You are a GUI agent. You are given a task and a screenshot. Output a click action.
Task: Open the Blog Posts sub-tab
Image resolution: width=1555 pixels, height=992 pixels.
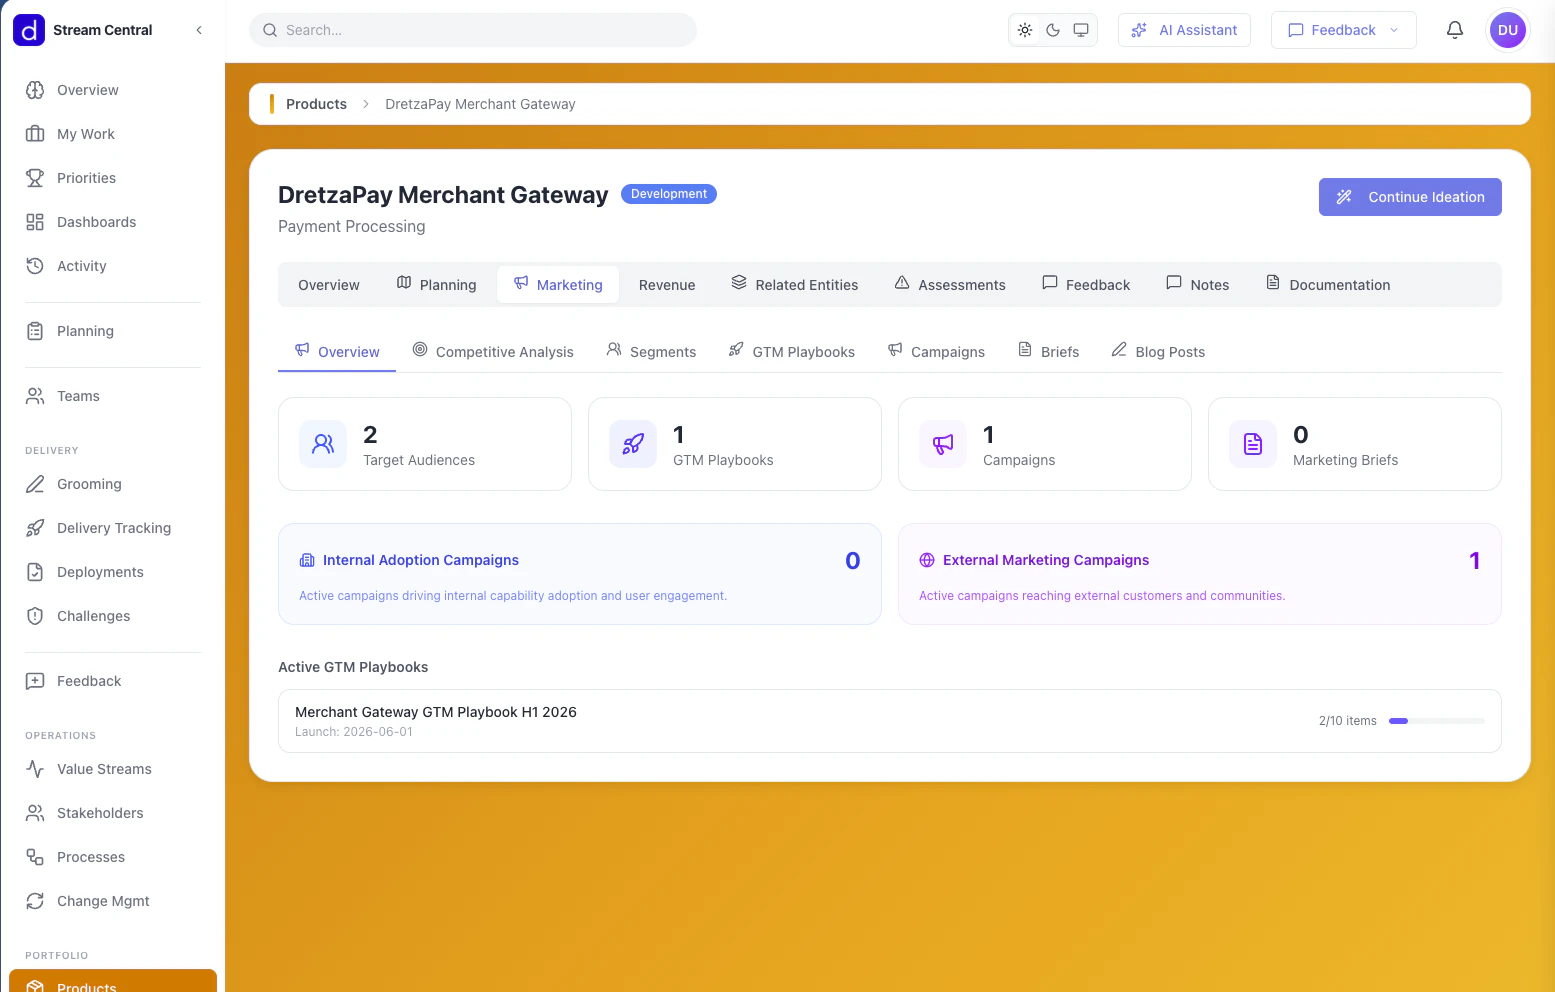pos(1158,351)
